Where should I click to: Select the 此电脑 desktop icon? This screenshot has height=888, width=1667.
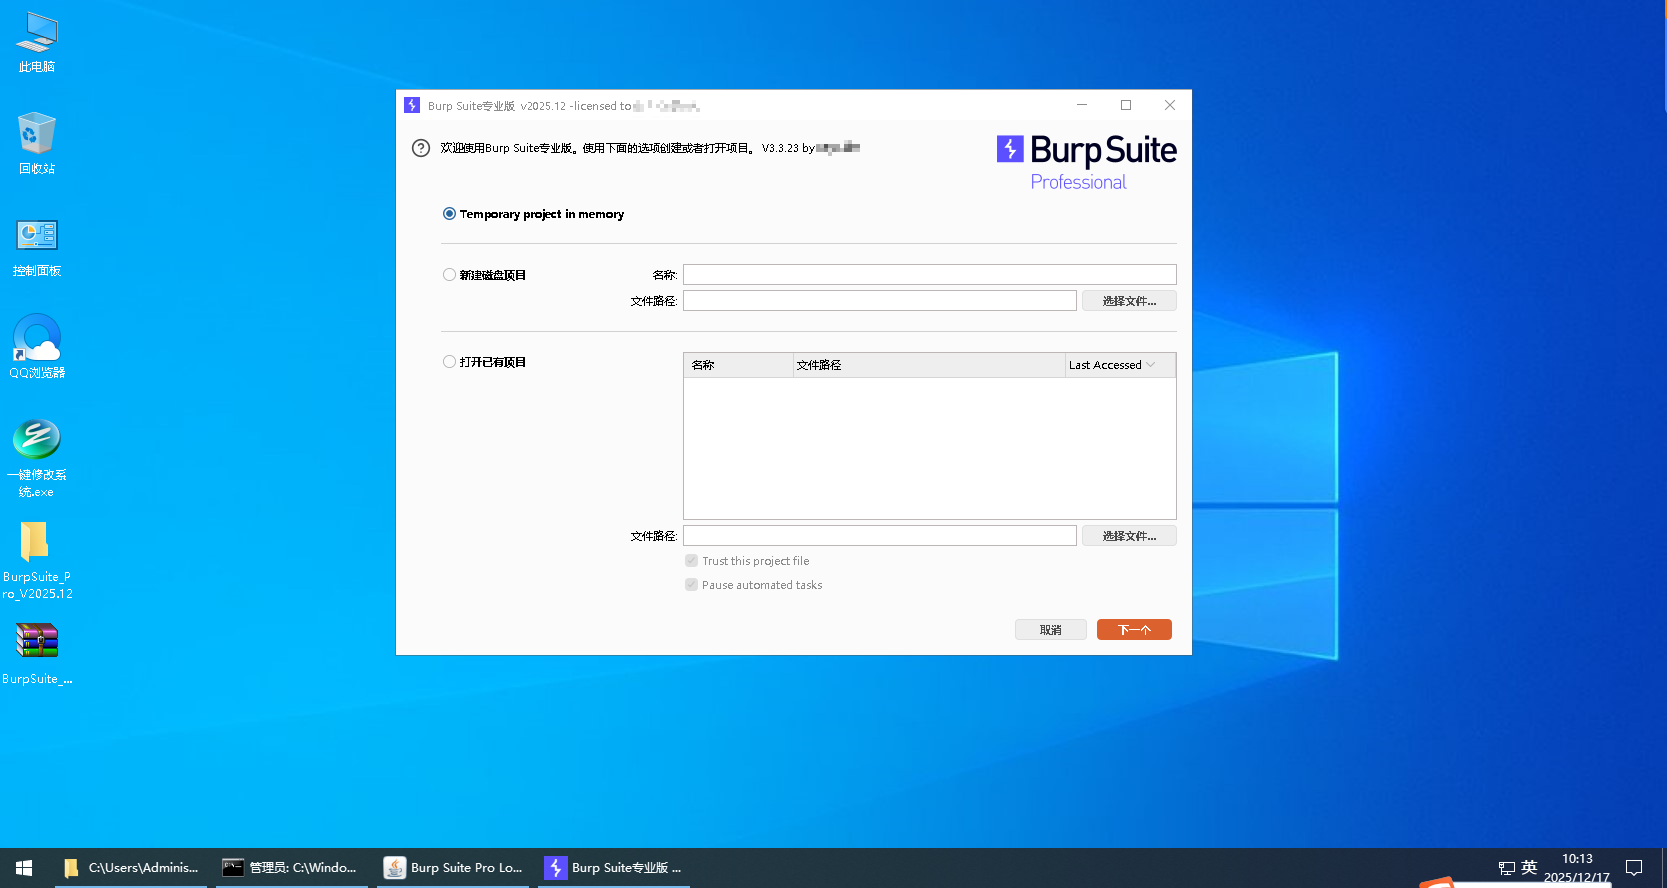[x=37, y=34]
